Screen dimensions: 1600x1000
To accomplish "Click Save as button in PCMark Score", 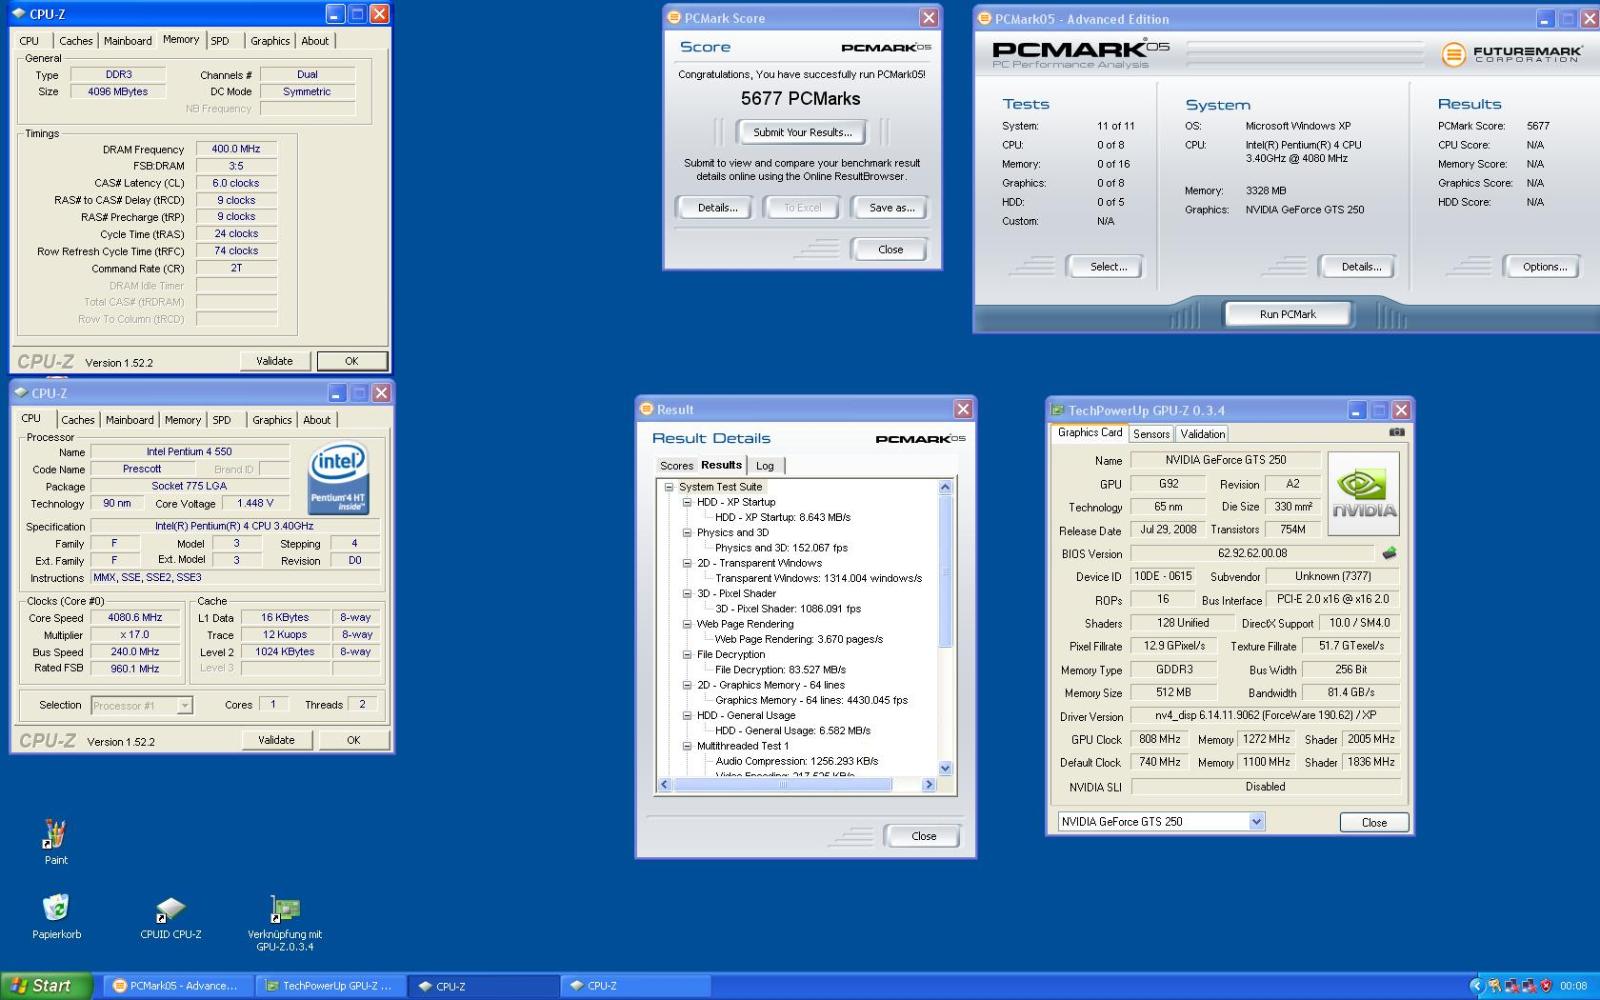I will pyautogui.click(x=891, y=208).
